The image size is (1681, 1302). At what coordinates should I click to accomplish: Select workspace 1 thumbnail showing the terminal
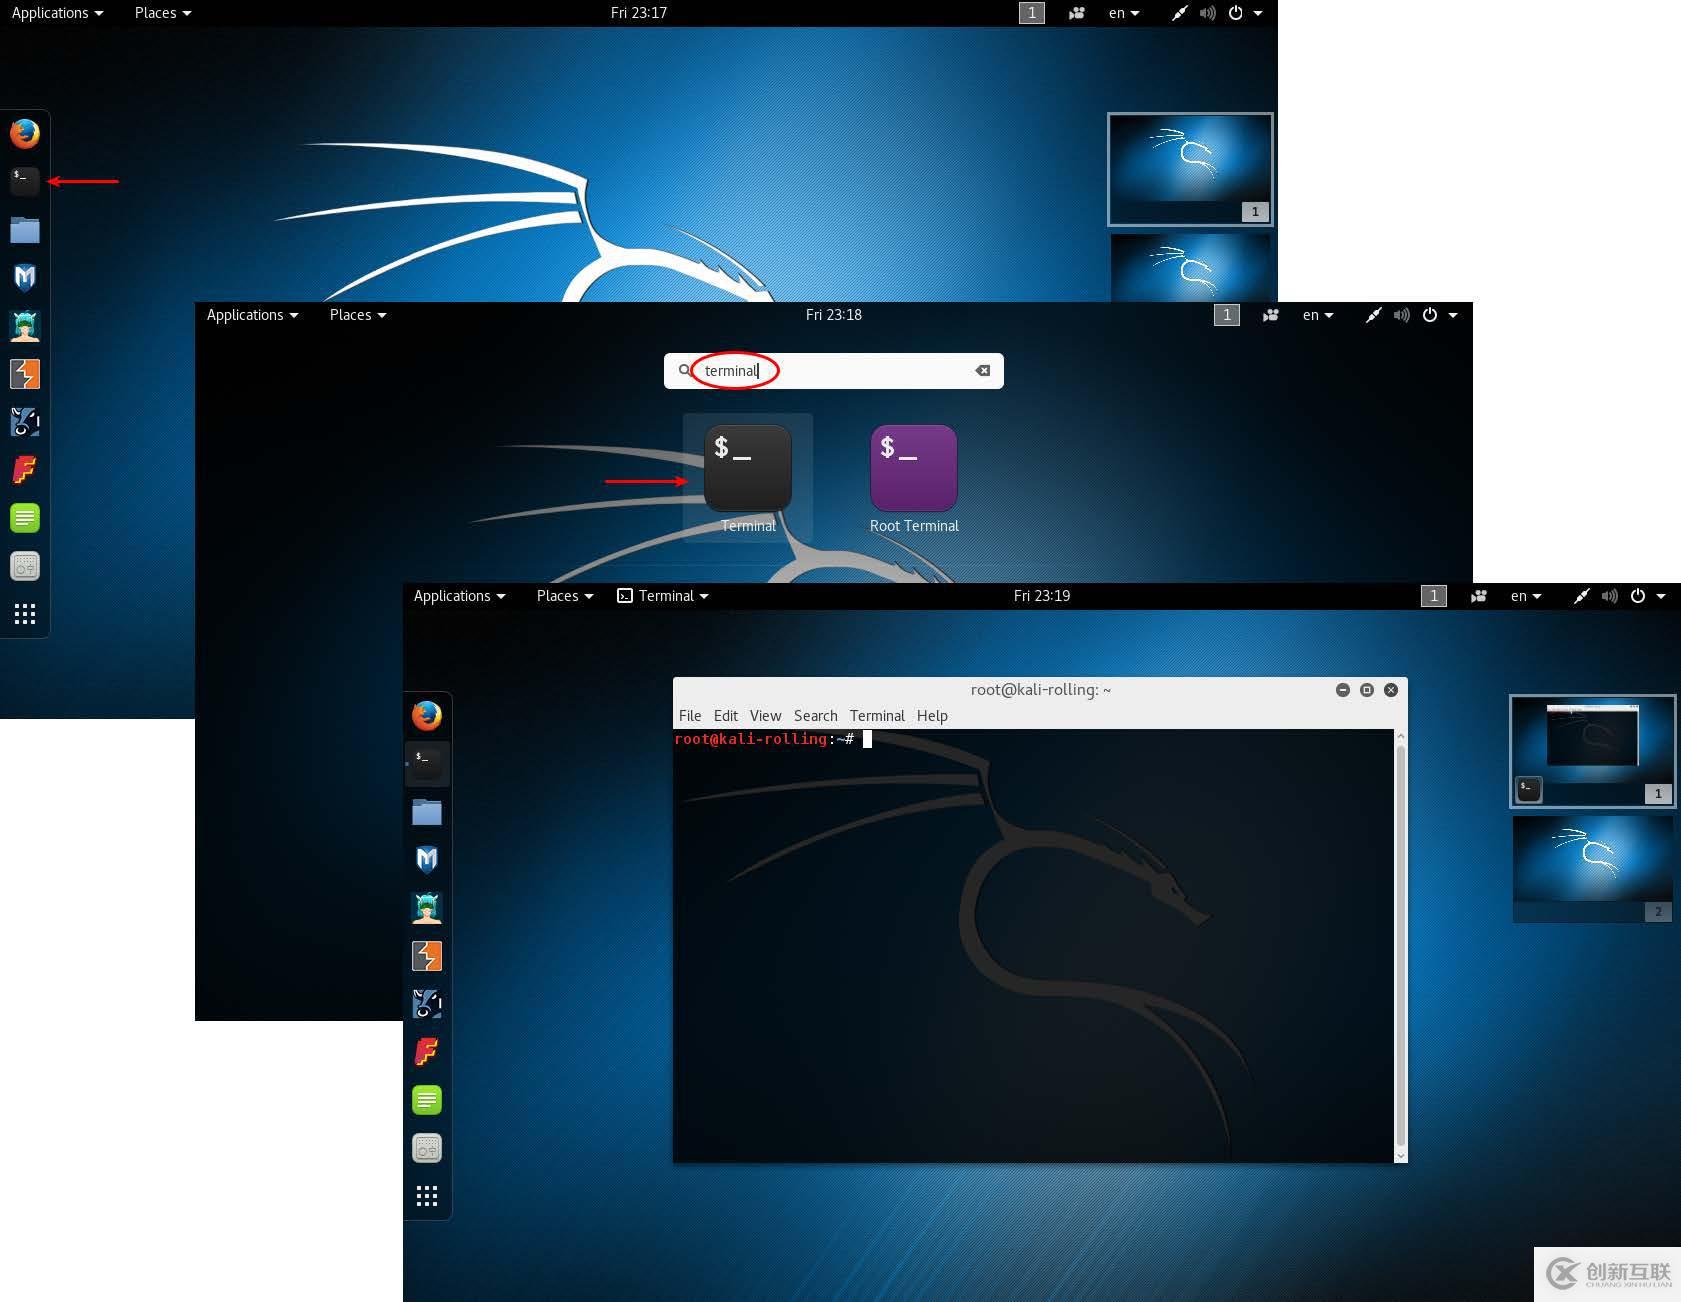[1592, 750]
